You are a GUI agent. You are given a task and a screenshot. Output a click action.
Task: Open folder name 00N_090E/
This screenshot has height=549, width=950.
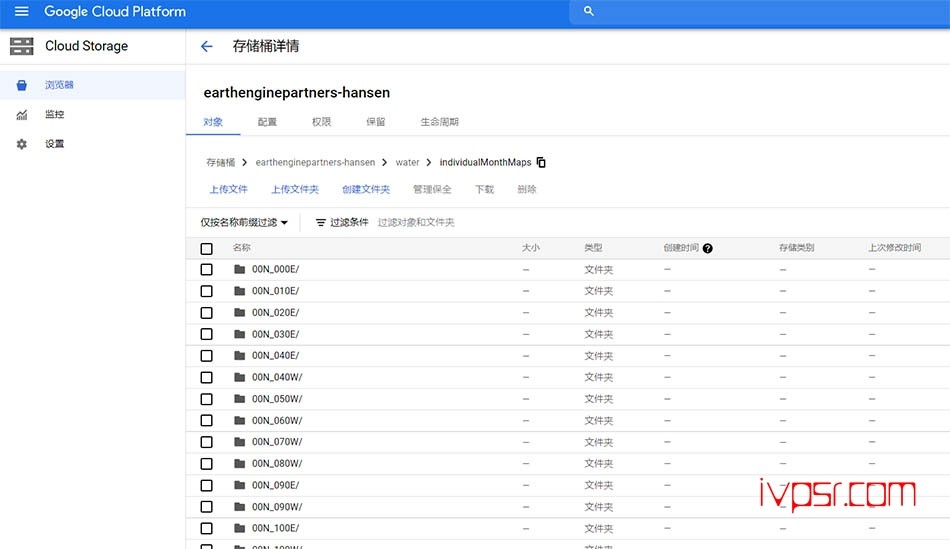coord(276,485)
